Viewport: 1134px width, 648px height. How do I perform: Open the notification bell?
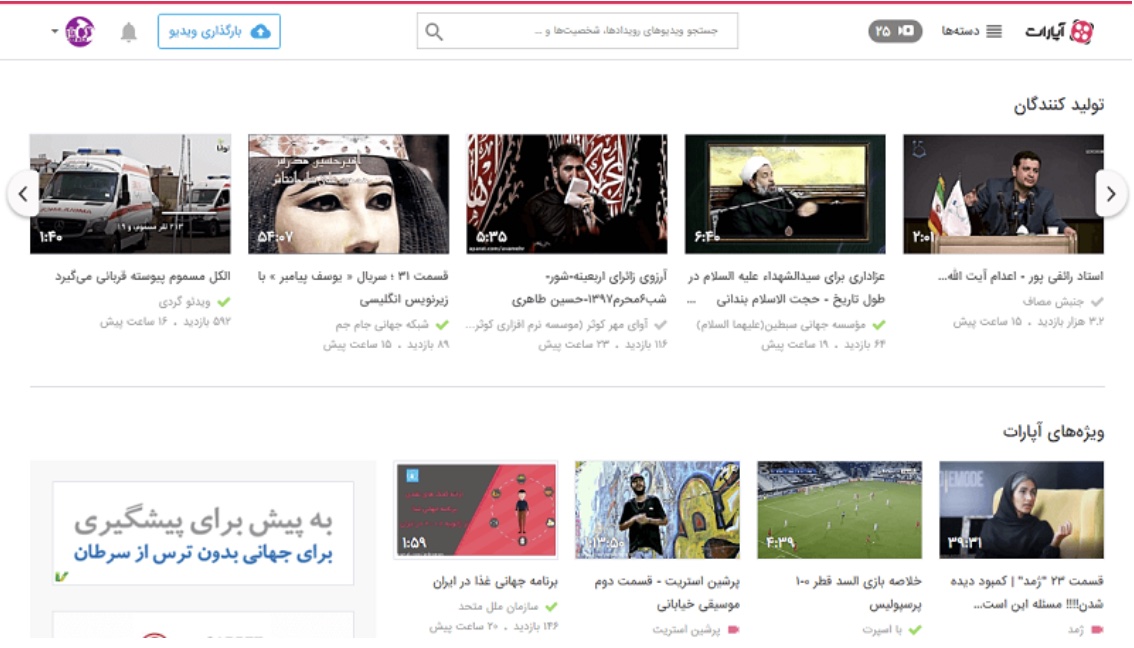pyautogui.click(x=131, y=30)
